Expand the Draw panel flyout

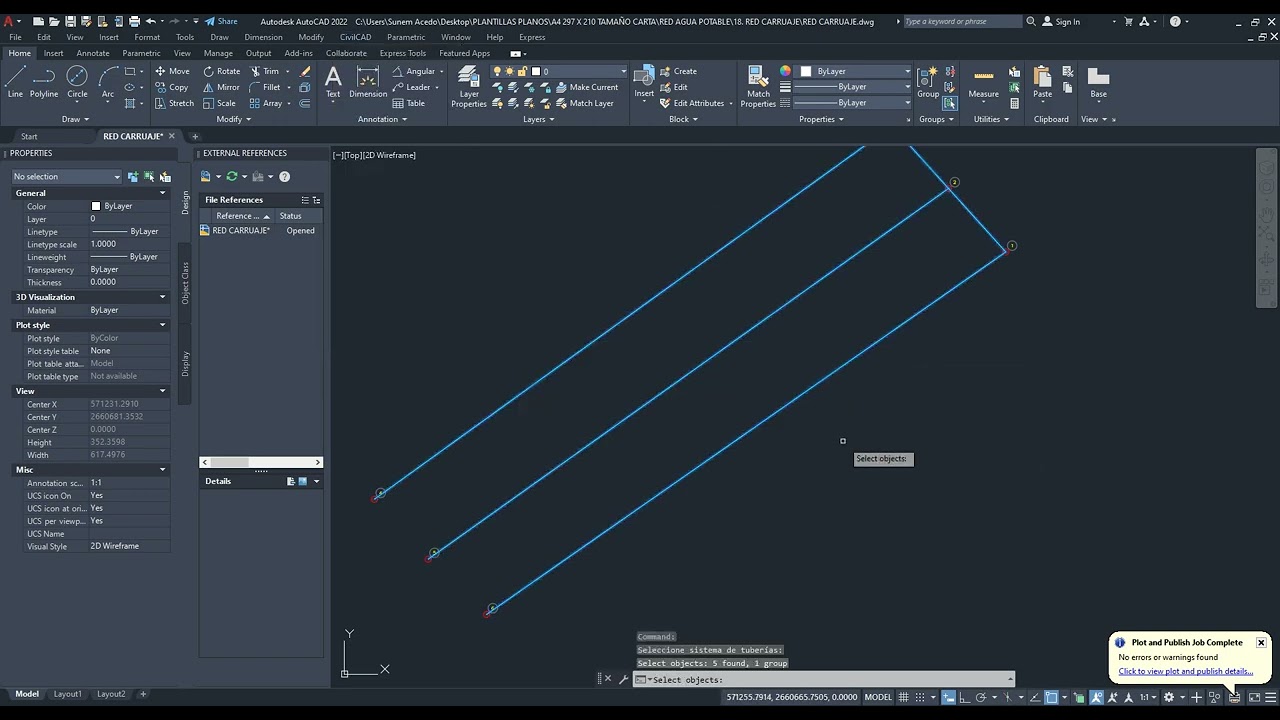[x=75, y=119]
